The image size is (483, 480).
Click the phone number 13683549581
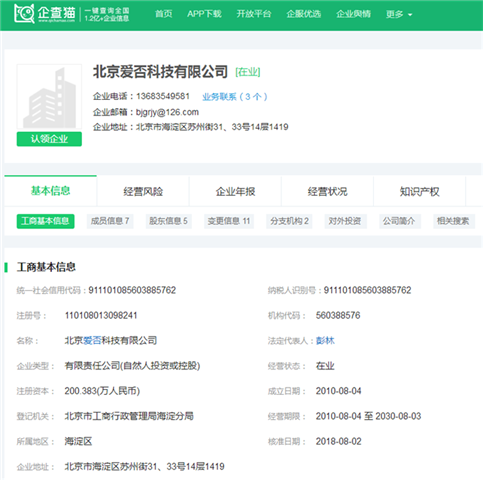163,96
